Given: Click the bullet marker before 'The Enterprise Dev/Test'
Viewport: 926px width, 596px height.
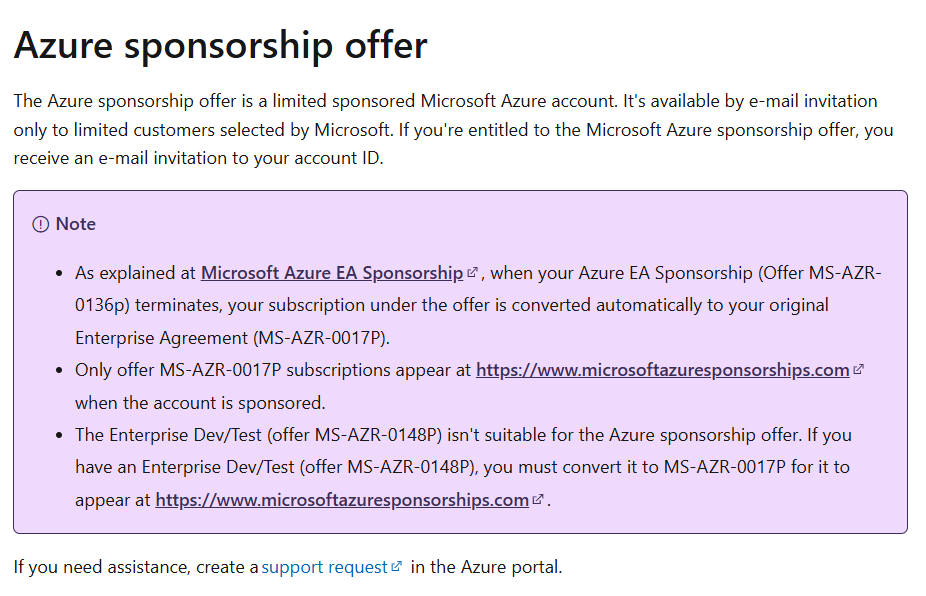Looking at the screenshot, I should pyautogui.click(x=59, y=436).
